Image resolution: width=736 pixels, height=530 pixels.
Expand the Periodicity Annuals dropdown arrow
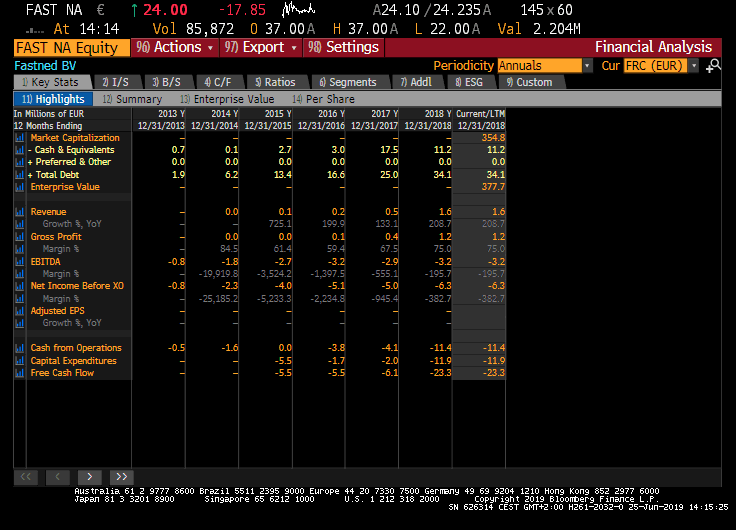(x=587, y=66)
